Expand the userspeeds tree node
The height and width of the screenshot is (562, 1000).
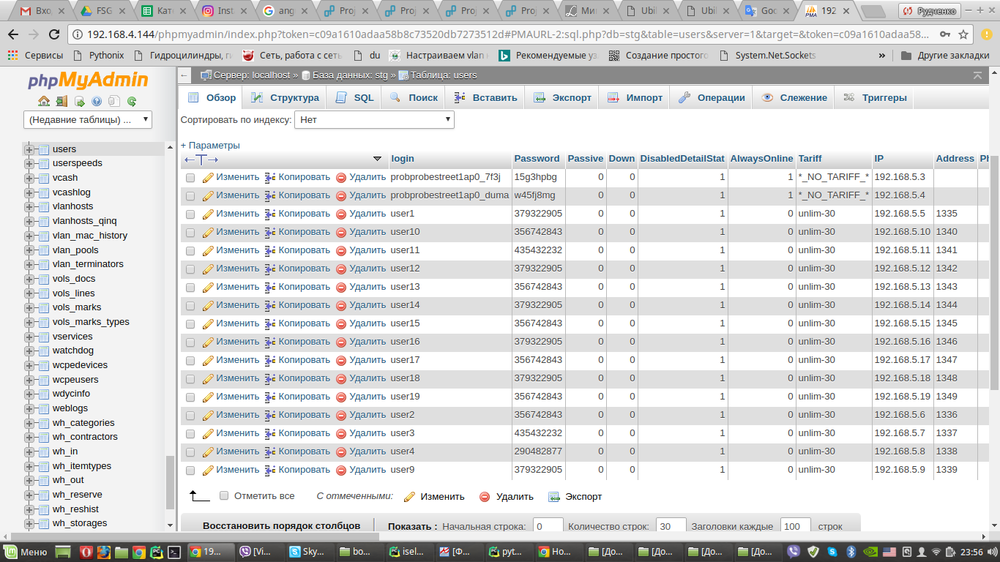coord(29,163)
